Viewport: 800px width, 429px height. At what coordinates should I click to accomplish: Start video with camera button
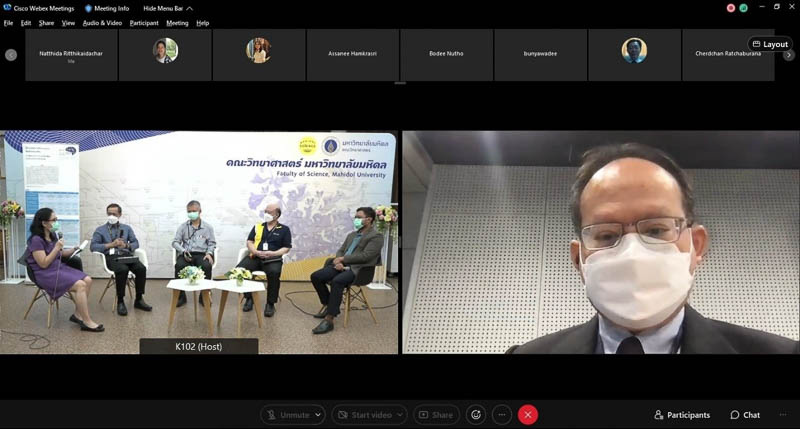click(363, 414)
